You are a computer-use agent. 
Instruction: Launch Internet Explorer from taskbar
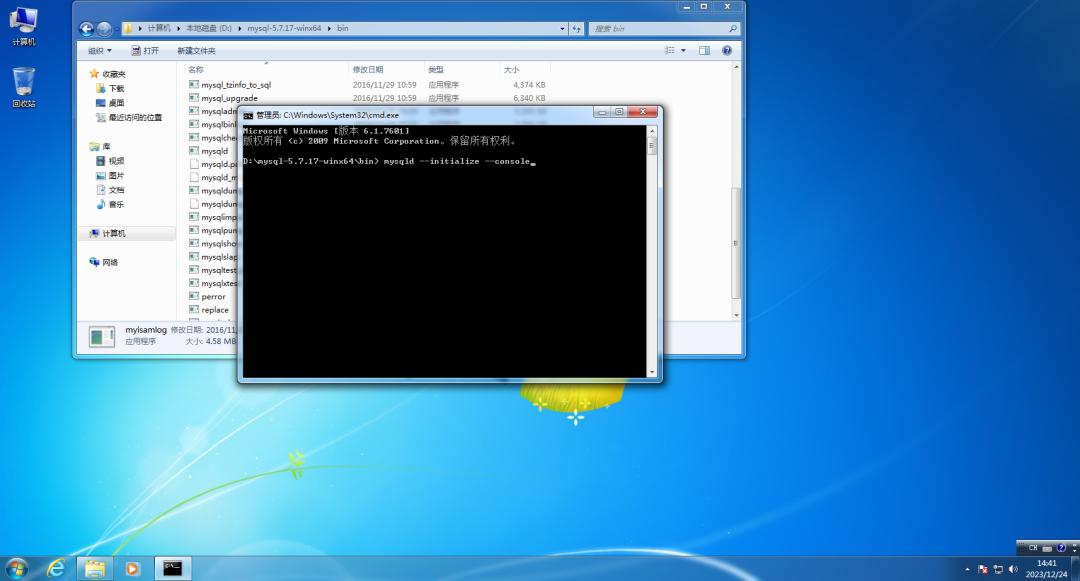pyautogui.click(x=56, y=569)
